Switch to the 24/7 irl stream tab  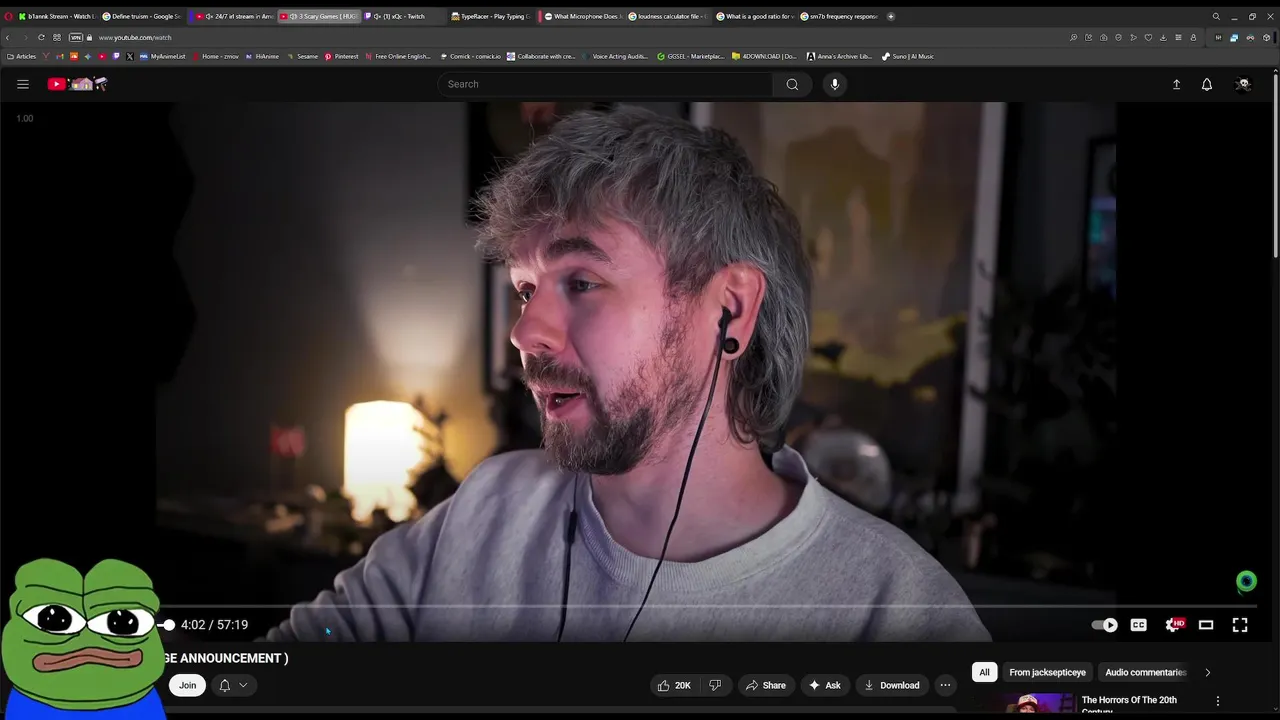tap(234, 16)
